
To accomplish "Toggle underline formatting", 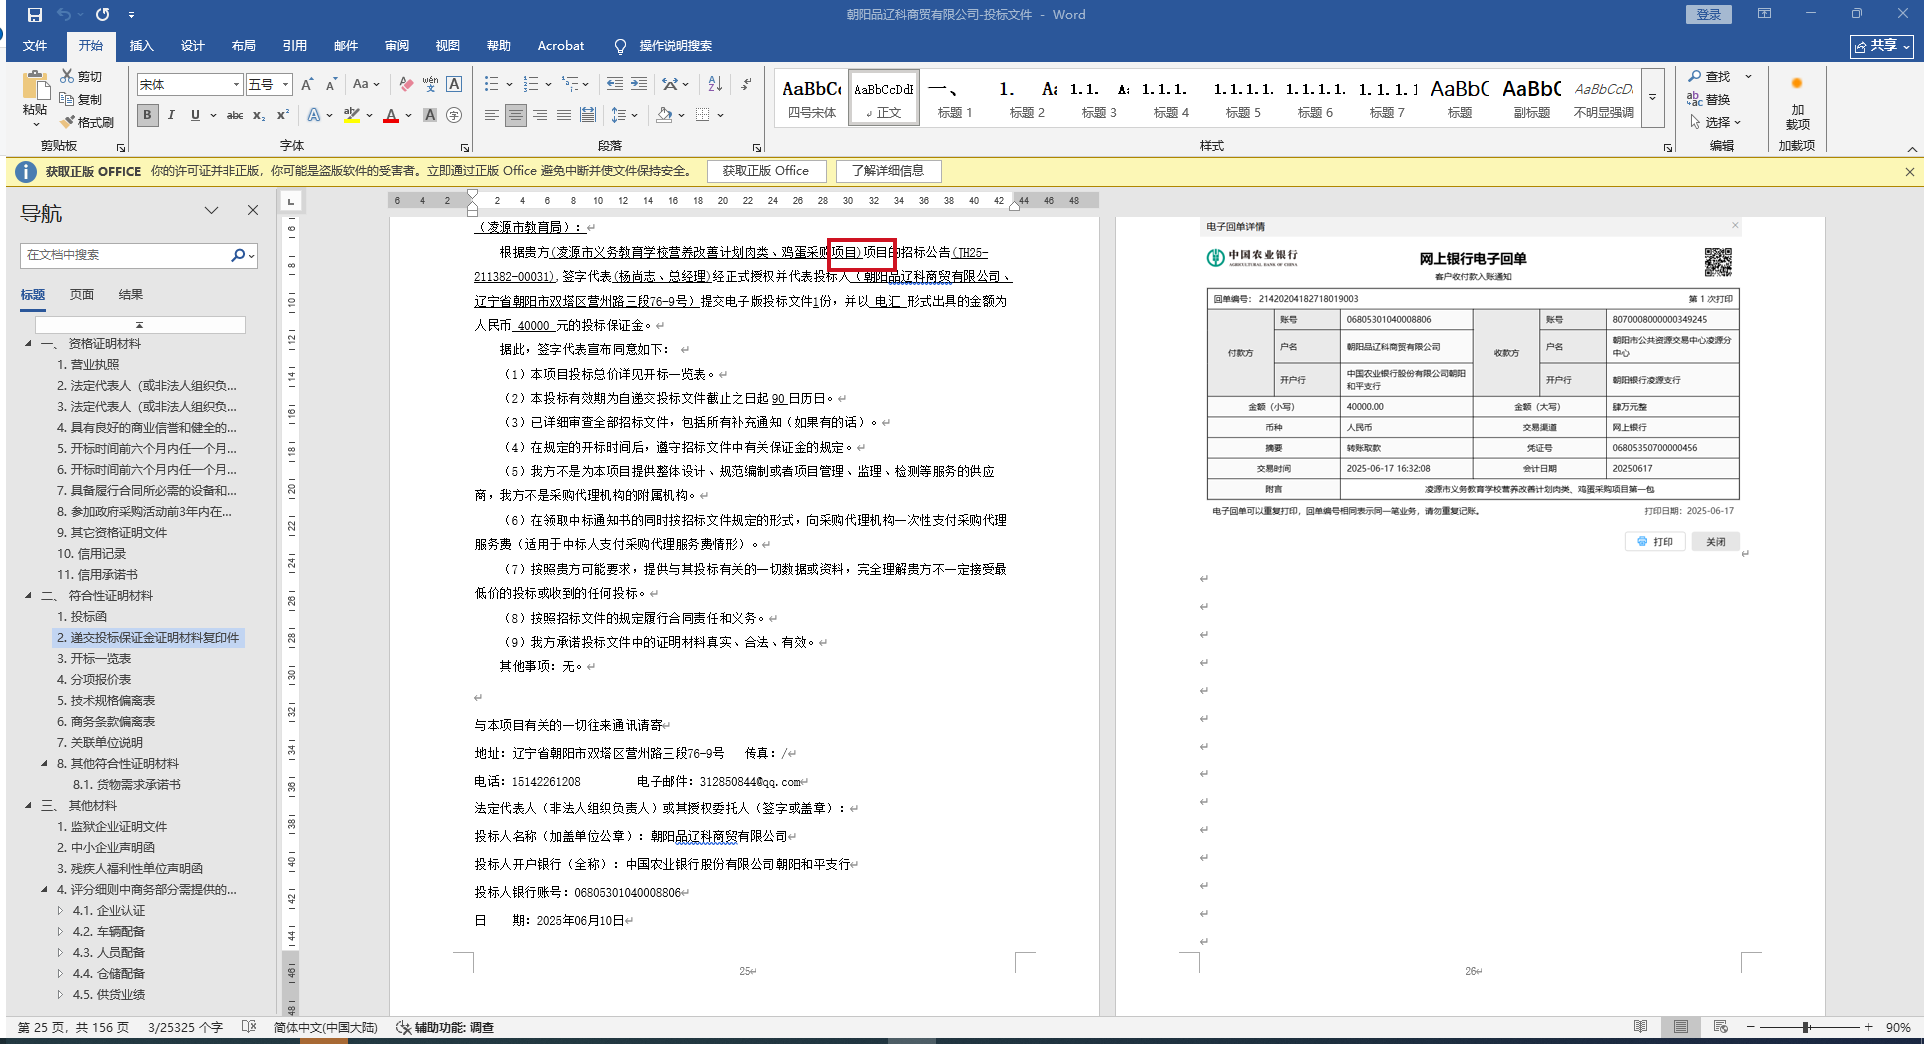I will (195, 116).
